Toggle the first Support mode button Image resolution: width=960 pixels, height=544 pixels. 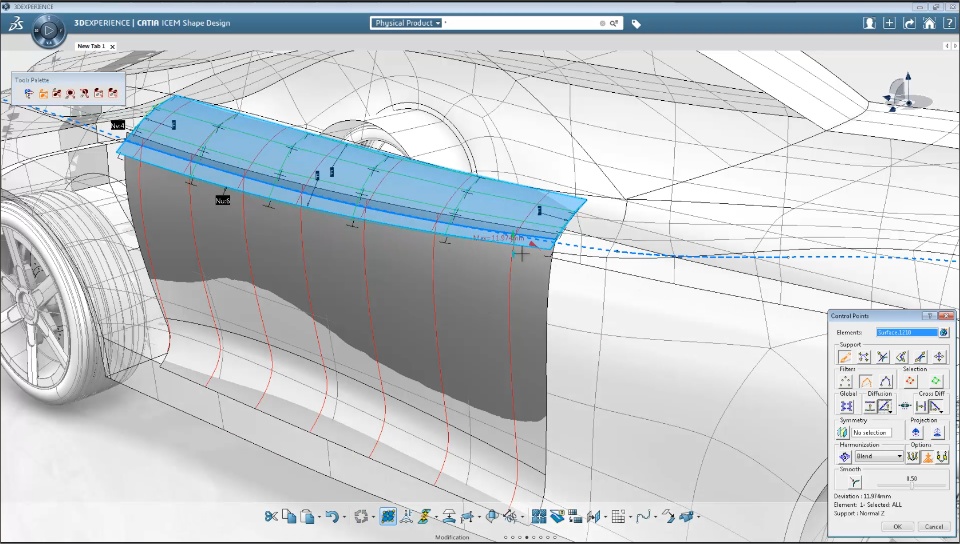point(845,356)
